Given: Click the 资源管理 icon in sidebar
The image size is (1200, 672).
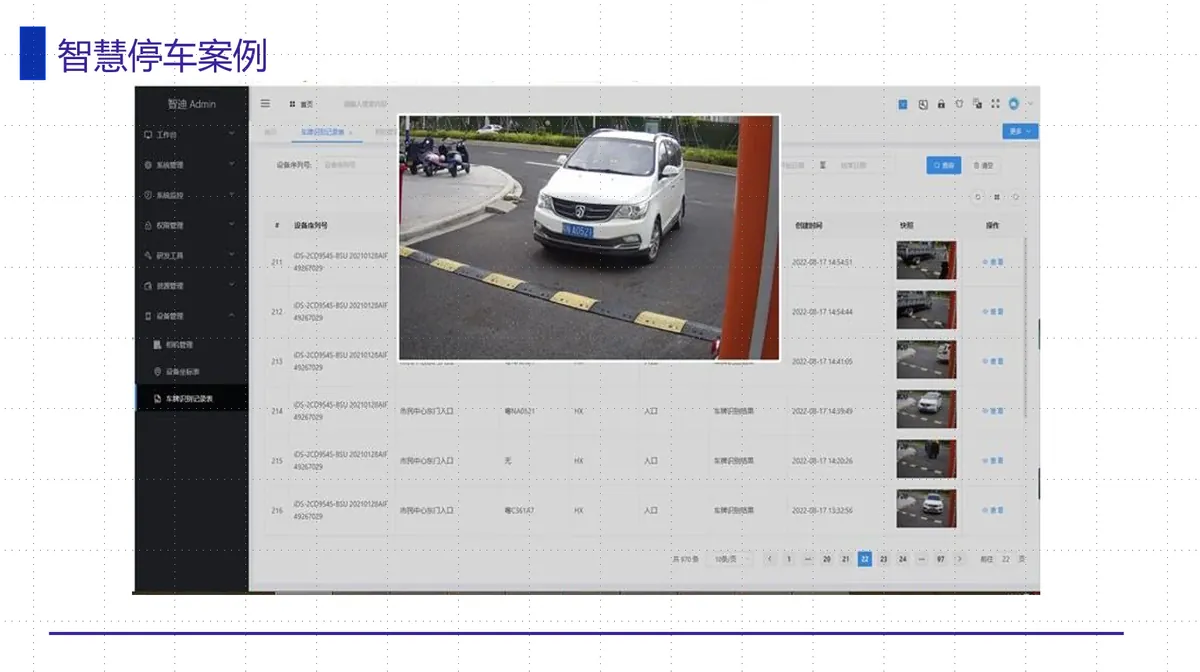Looking at the screenshot, I should click(x=148, y=285).
